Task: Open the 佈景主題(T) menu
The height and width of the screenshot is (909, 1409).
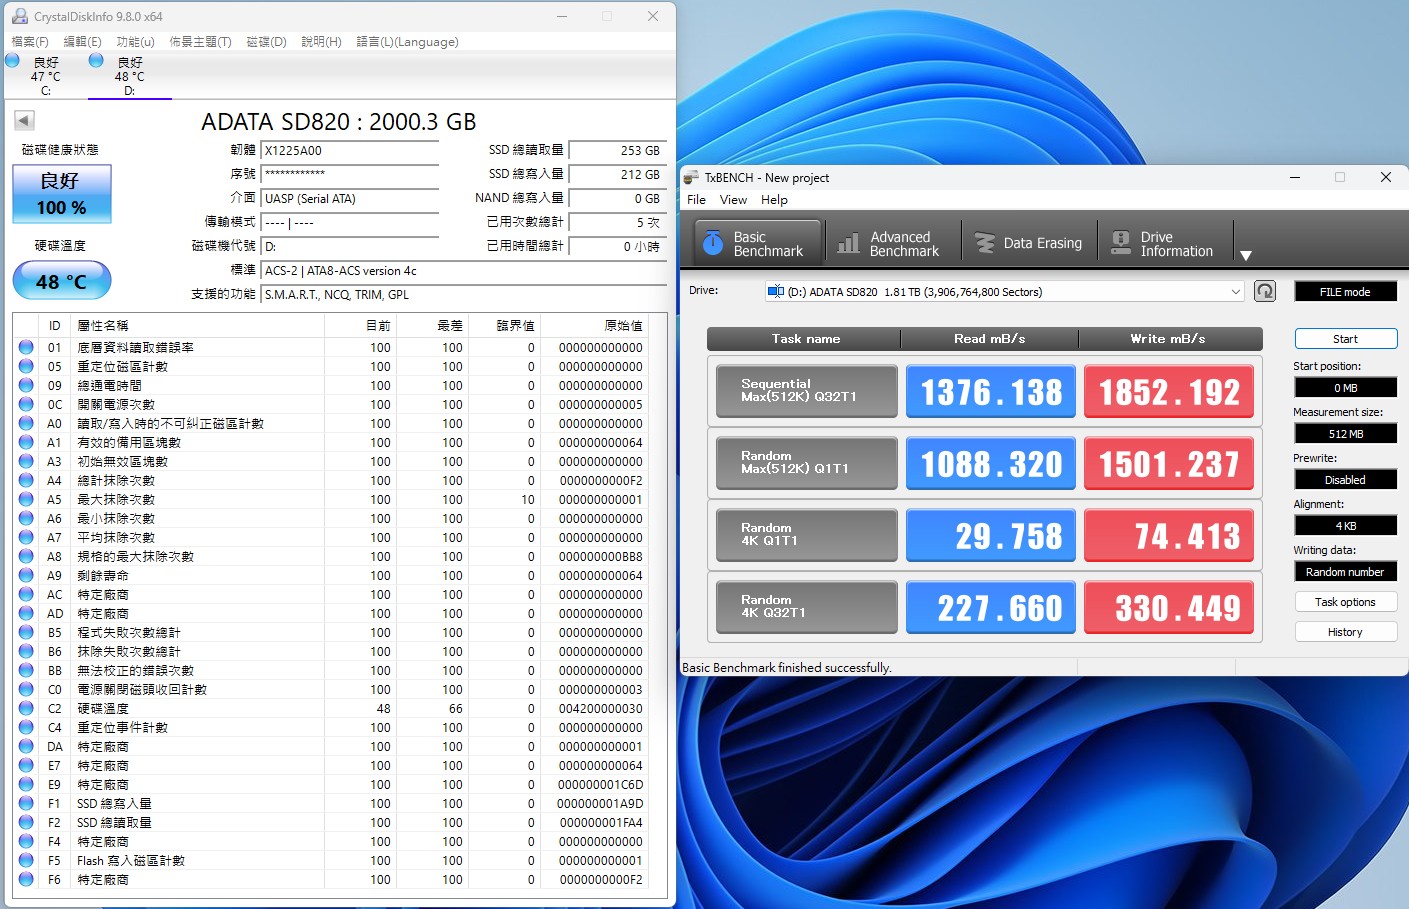Action: click(x=200, y=42)
